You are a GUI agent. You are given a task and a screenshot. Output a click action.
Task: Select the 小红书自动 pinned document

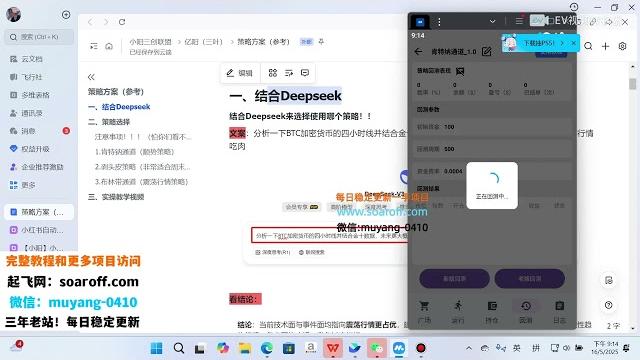pos(39,230)
